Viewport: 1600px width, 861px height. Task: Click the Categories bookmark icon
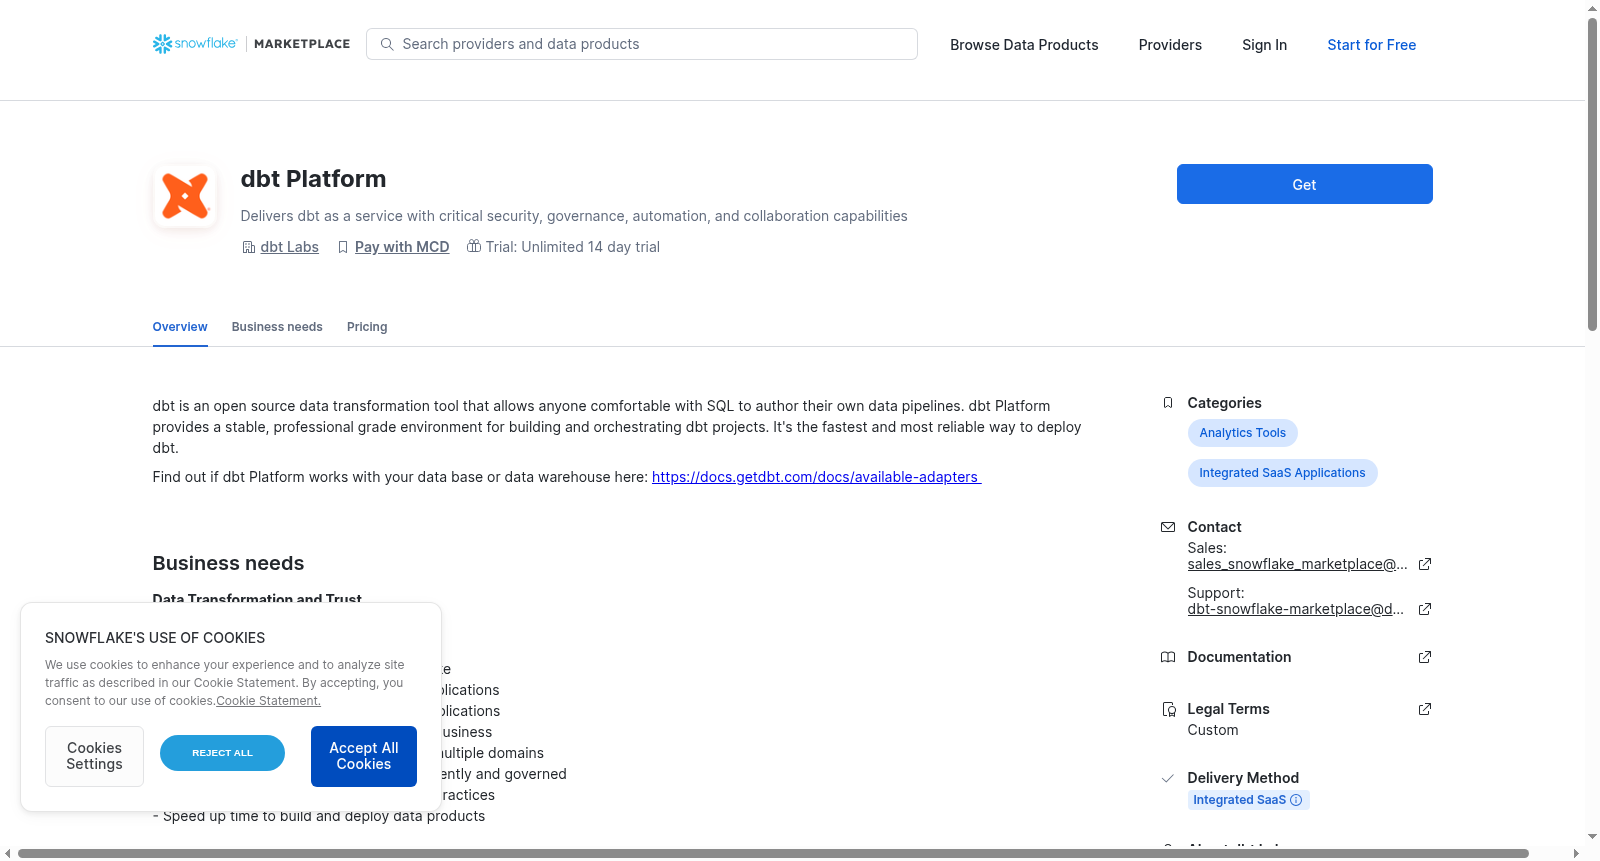coord(1168,403)
